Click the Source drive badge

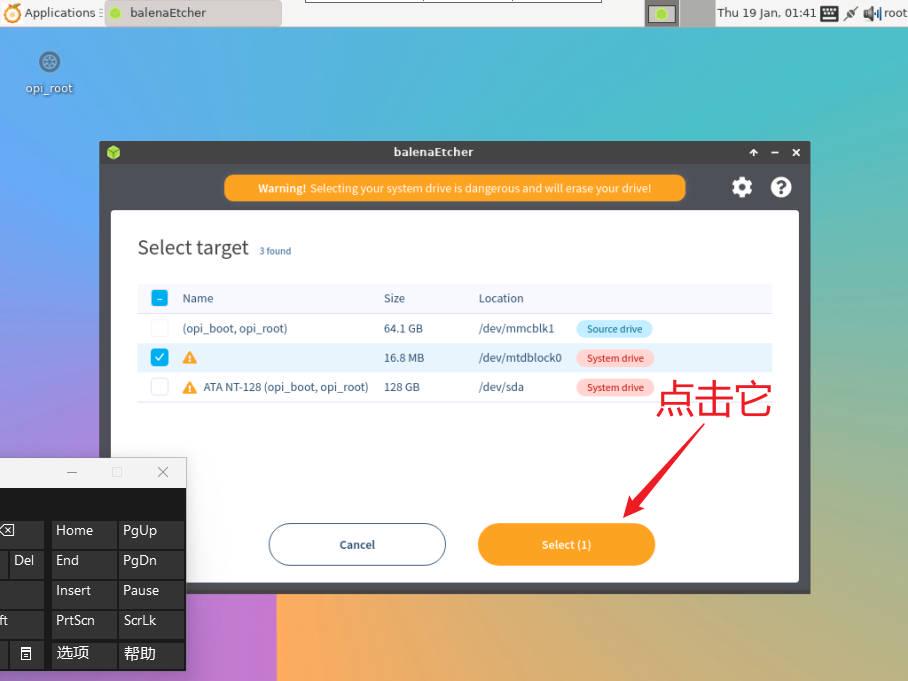coord(614,329)
